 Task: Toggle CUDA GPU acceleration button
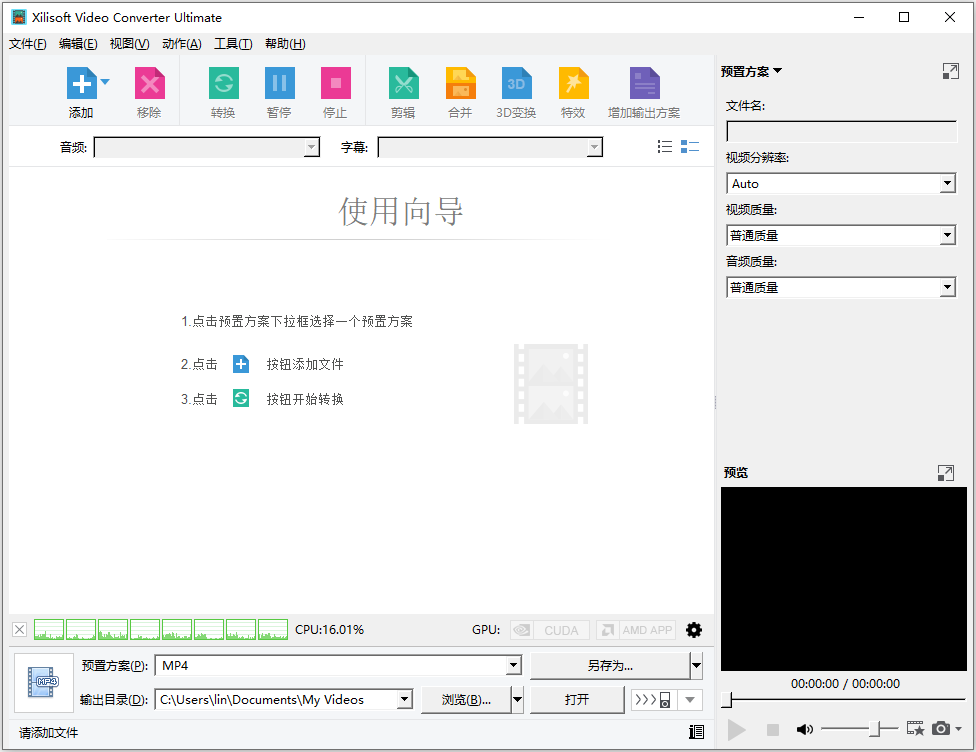click(550, 630)
